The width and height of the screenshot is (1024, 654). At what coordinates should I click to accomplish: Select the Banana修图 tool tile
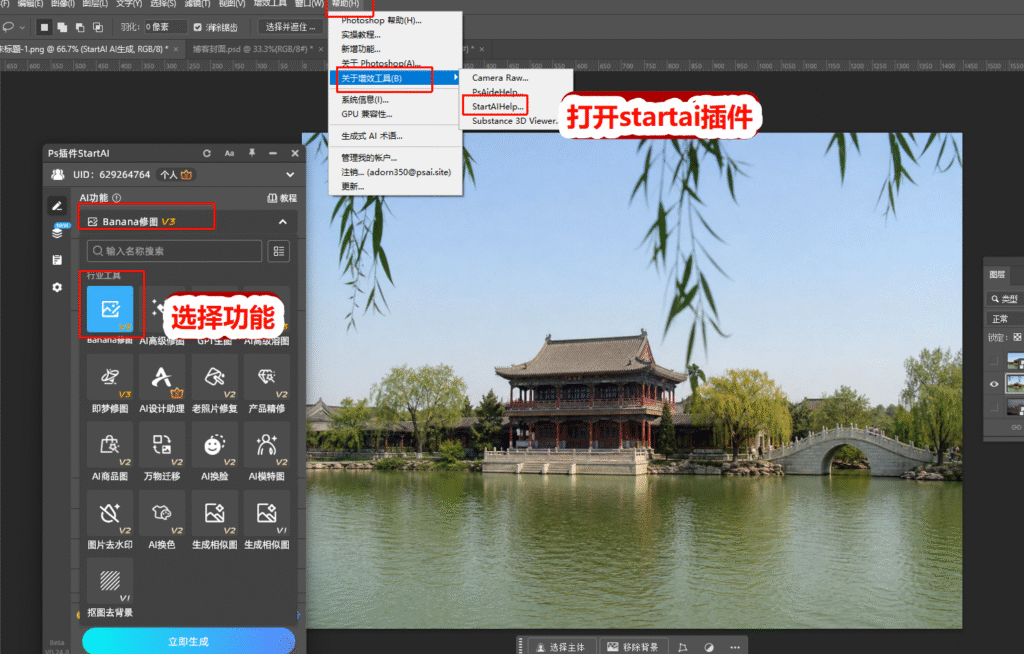click(110, 309)
